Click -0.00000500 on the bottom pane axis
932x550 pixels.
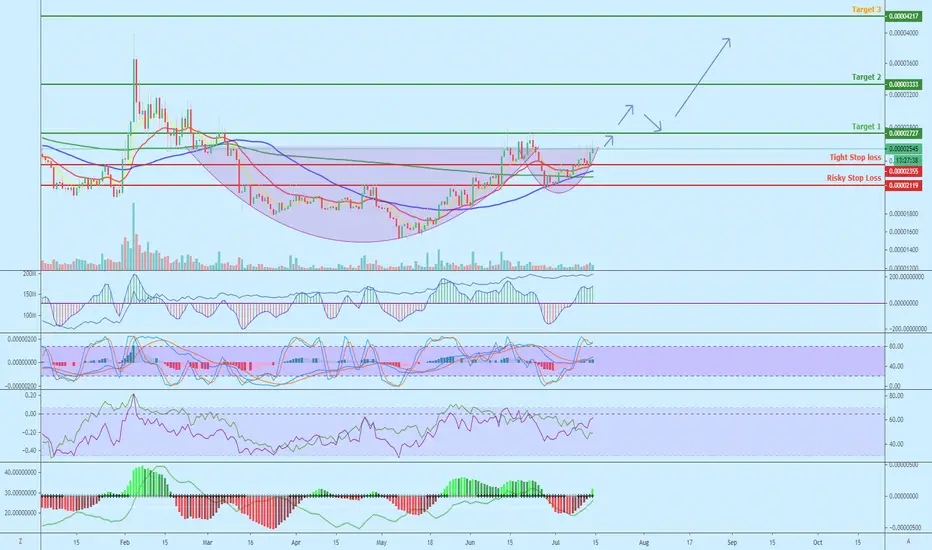pyautogui.click(x=906, y=527)
